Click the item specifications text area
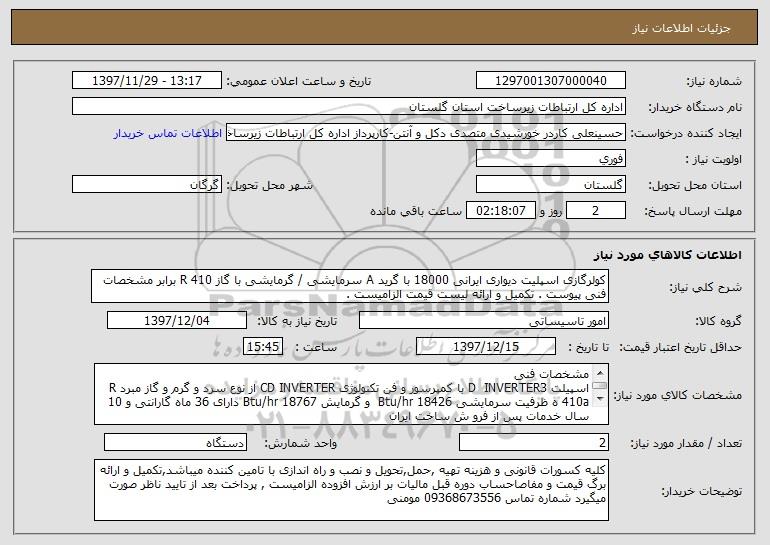 click(x=351, y=394)
